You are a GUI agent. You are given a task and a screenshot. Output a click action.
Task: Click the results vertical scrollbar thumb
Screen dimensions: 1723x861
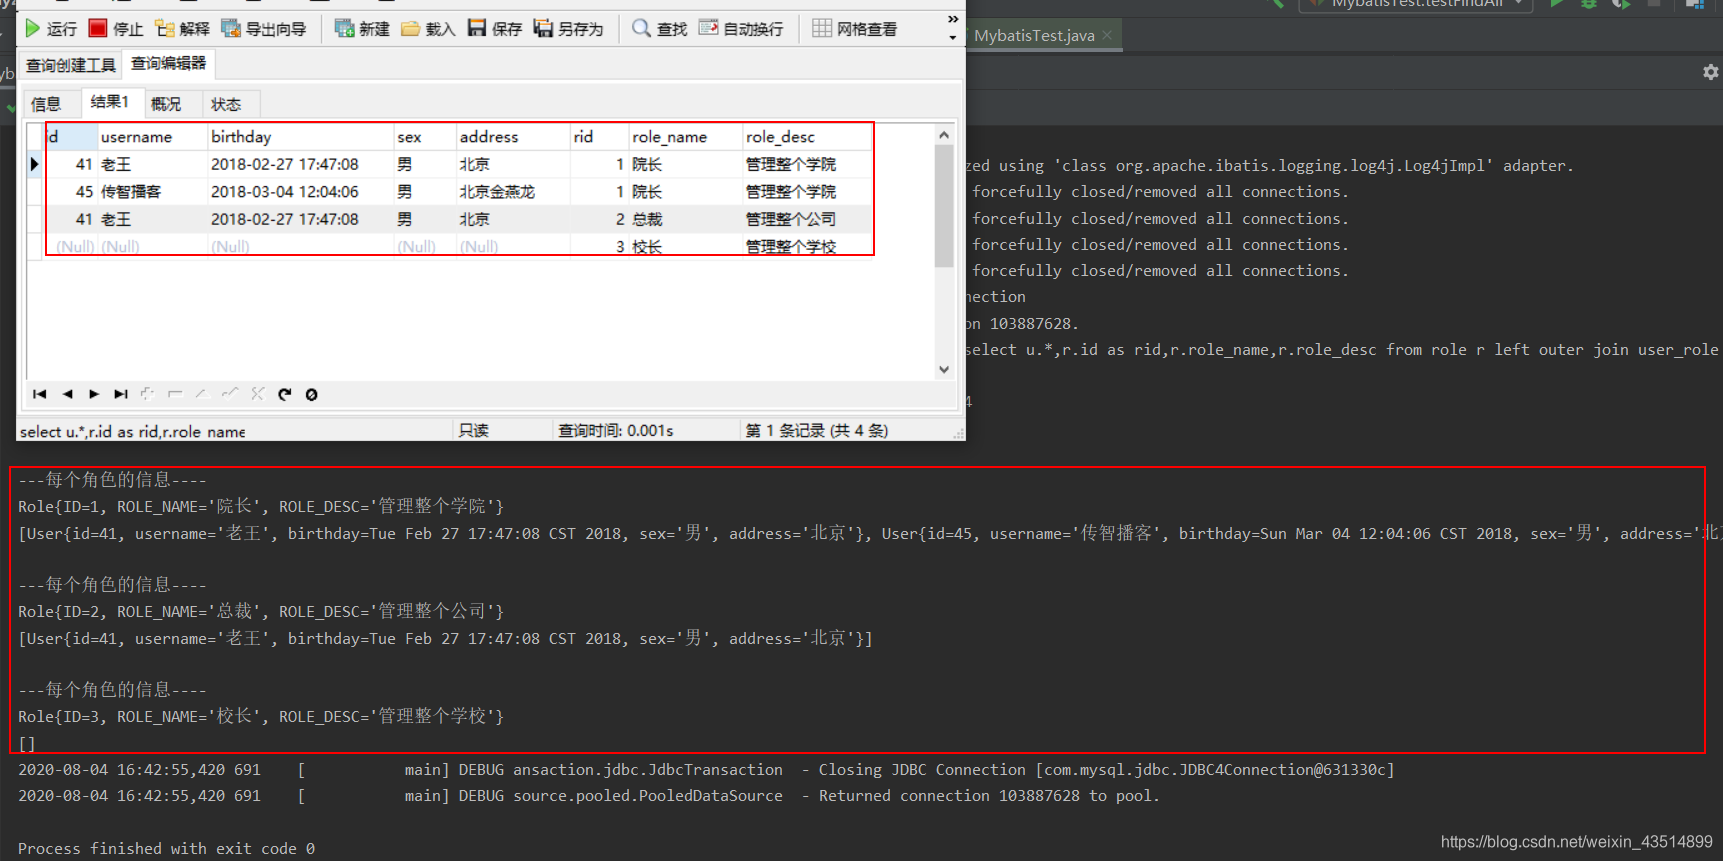944,206
